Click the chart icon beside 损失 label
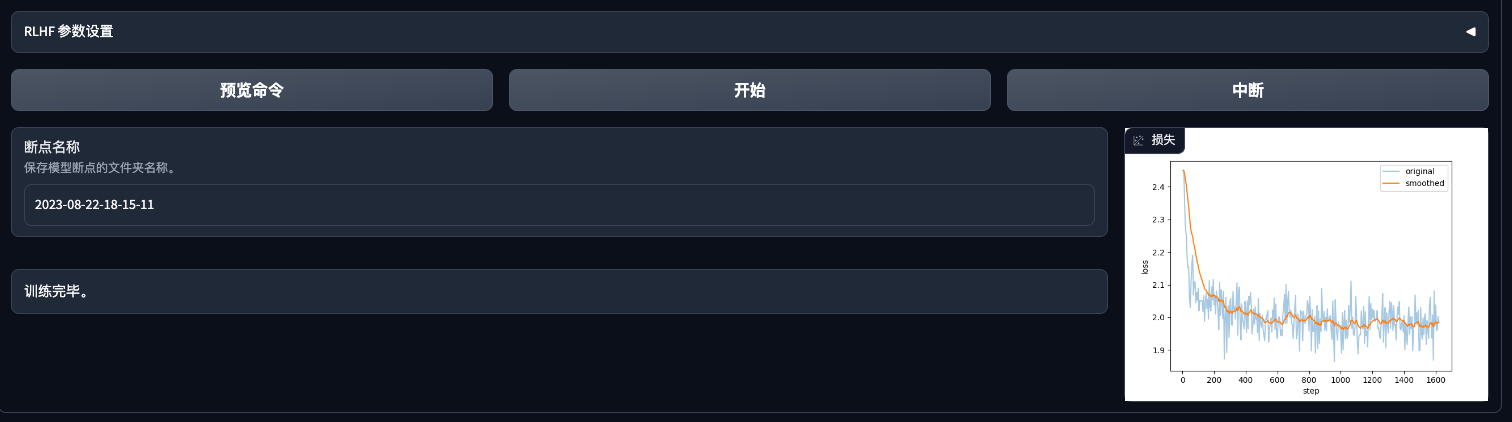1512x422 pixels. click(x=1138, y=141)
